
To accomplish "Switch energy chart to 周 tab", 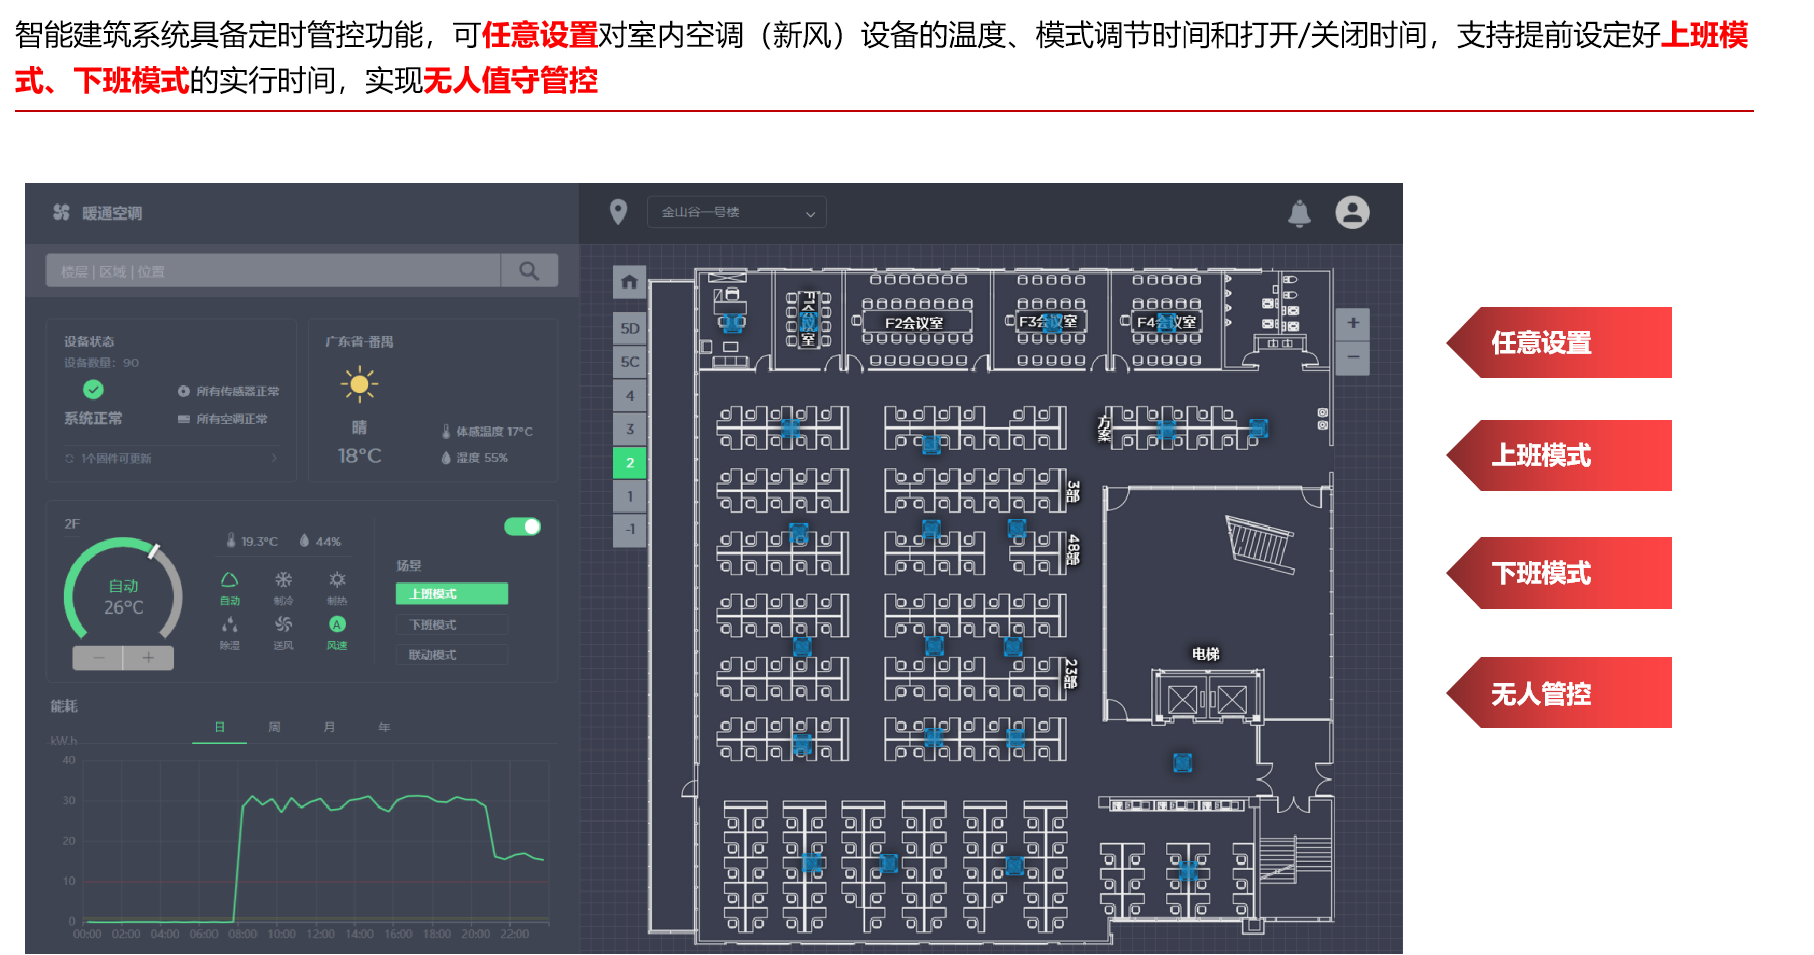I will 274,727.
